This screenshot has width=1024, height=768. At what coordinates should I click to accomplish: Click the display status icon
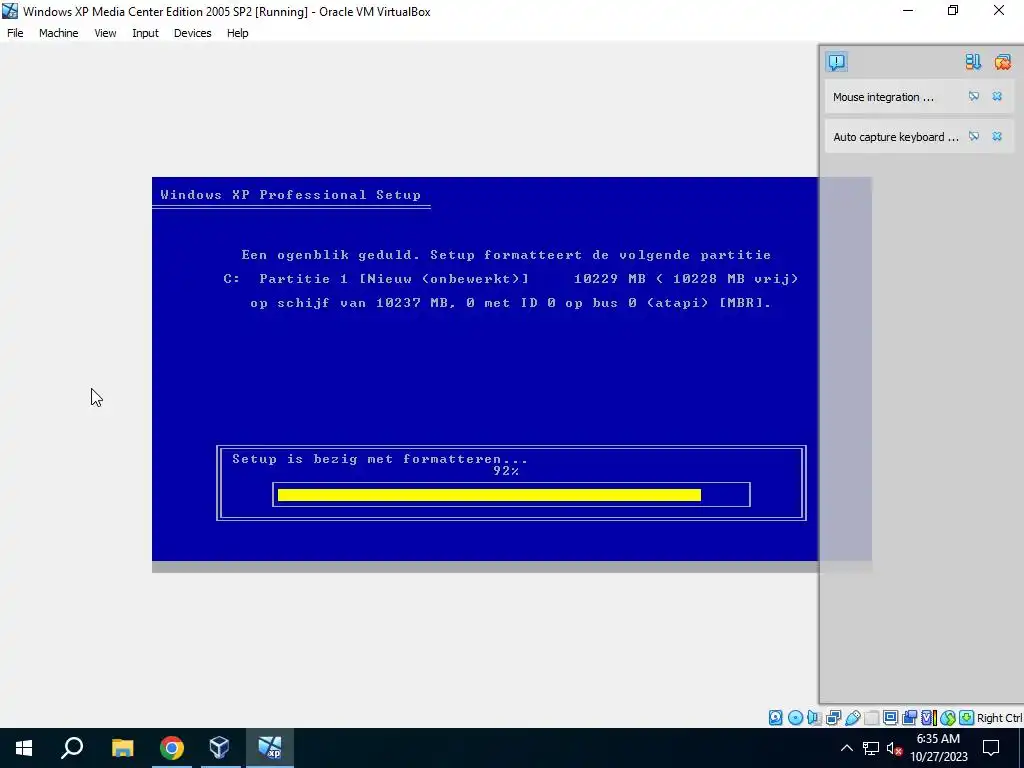[891, 718]
